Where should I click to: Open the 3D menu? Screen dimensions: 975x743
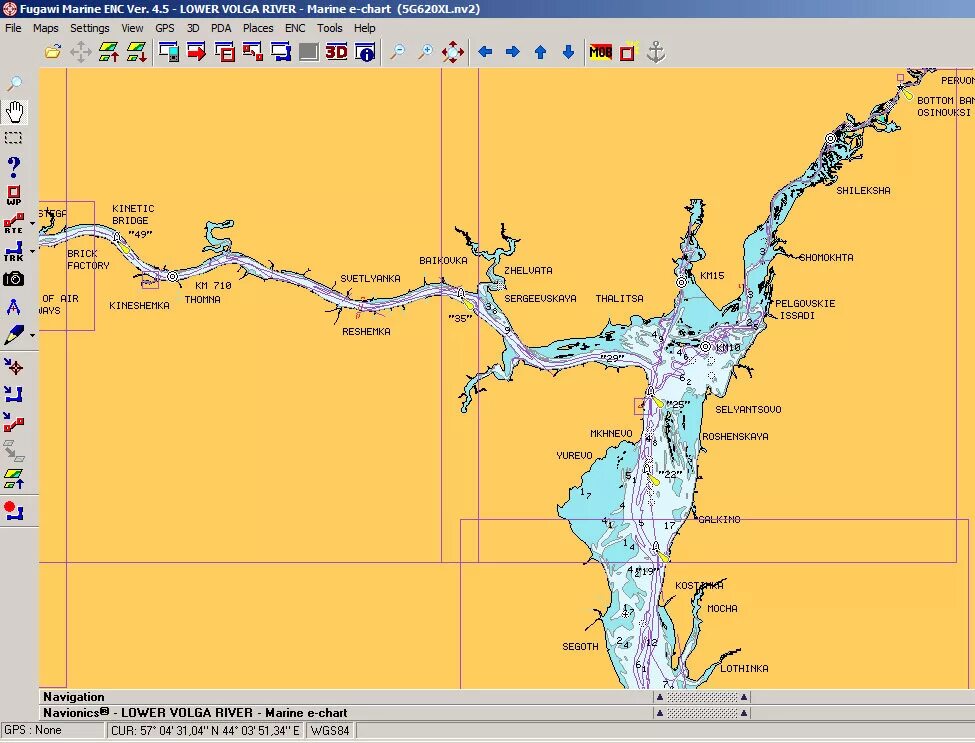coord(193,28)
